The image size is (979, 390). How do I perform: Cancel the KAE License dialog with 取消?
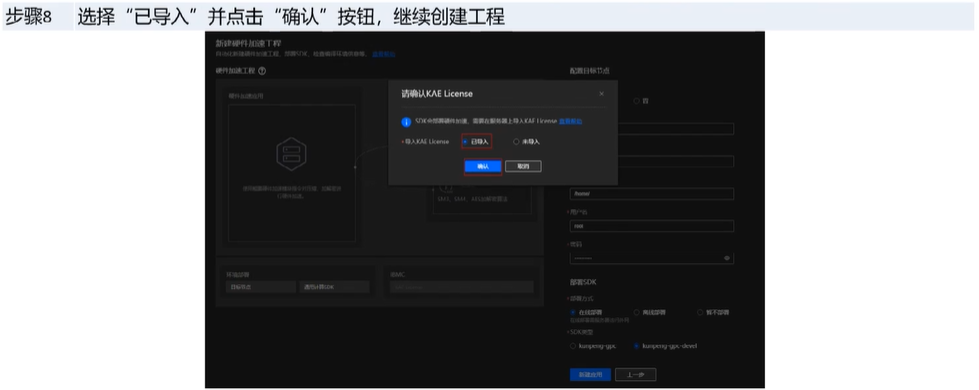point(523,167)
